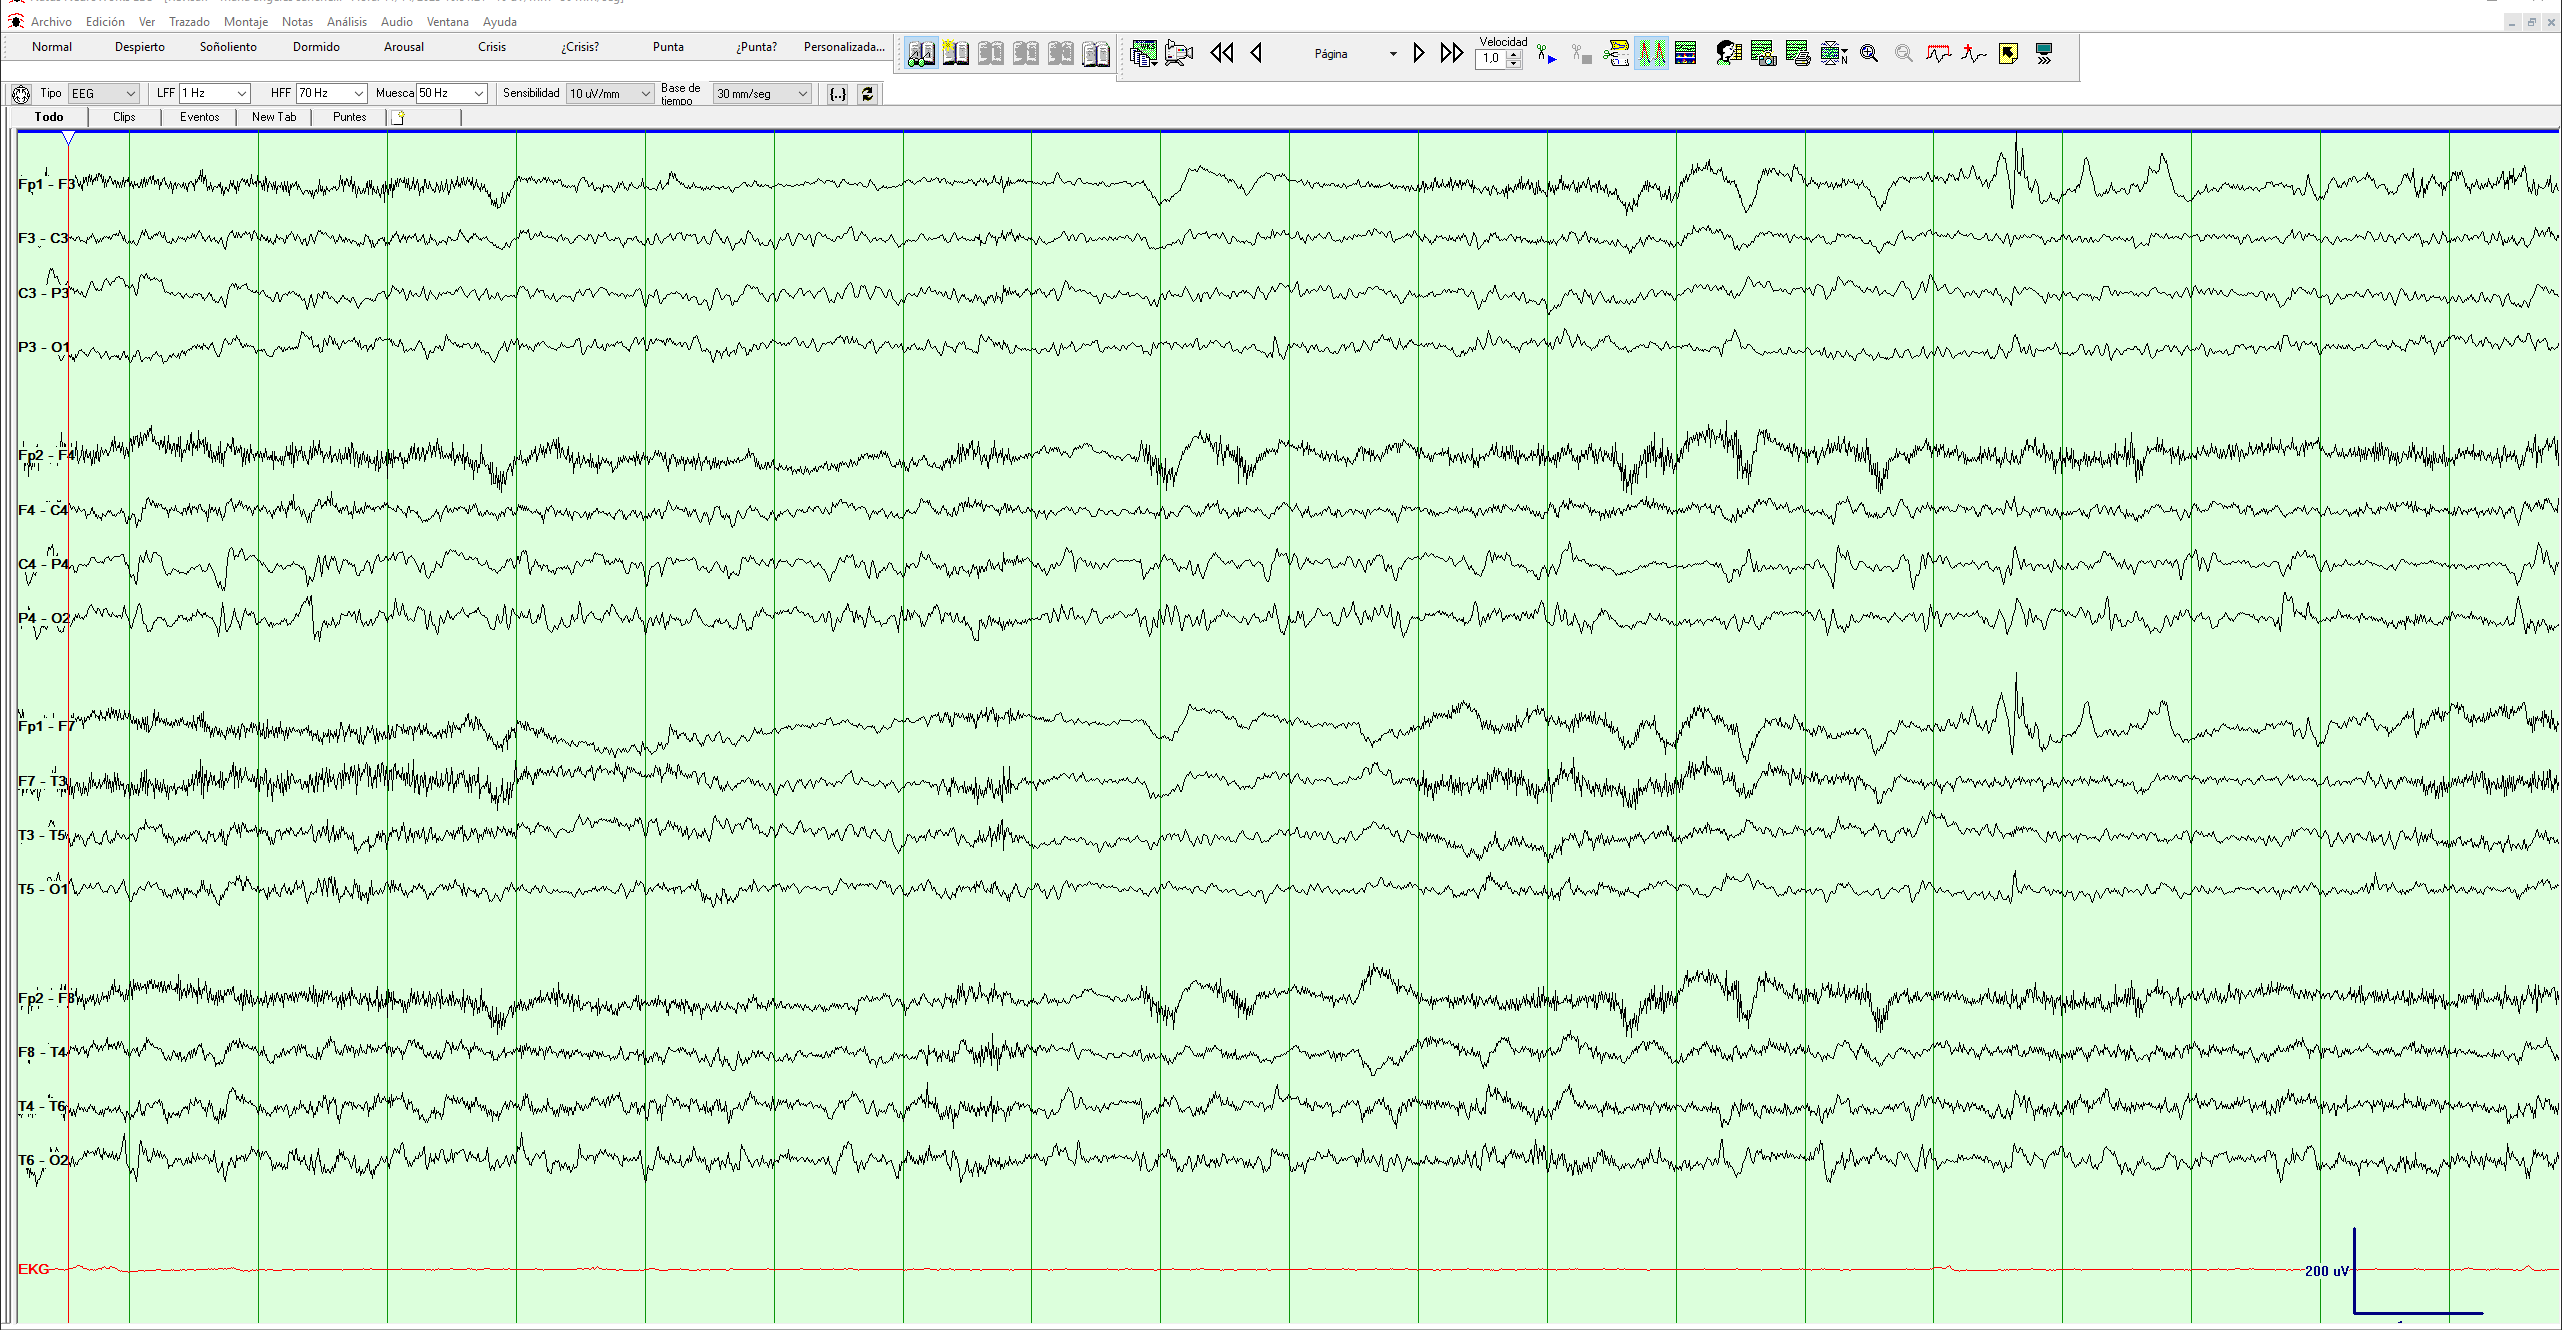The image size is (2562, 1330).
Task: Switch to the Clips tab
Action: 124,117
